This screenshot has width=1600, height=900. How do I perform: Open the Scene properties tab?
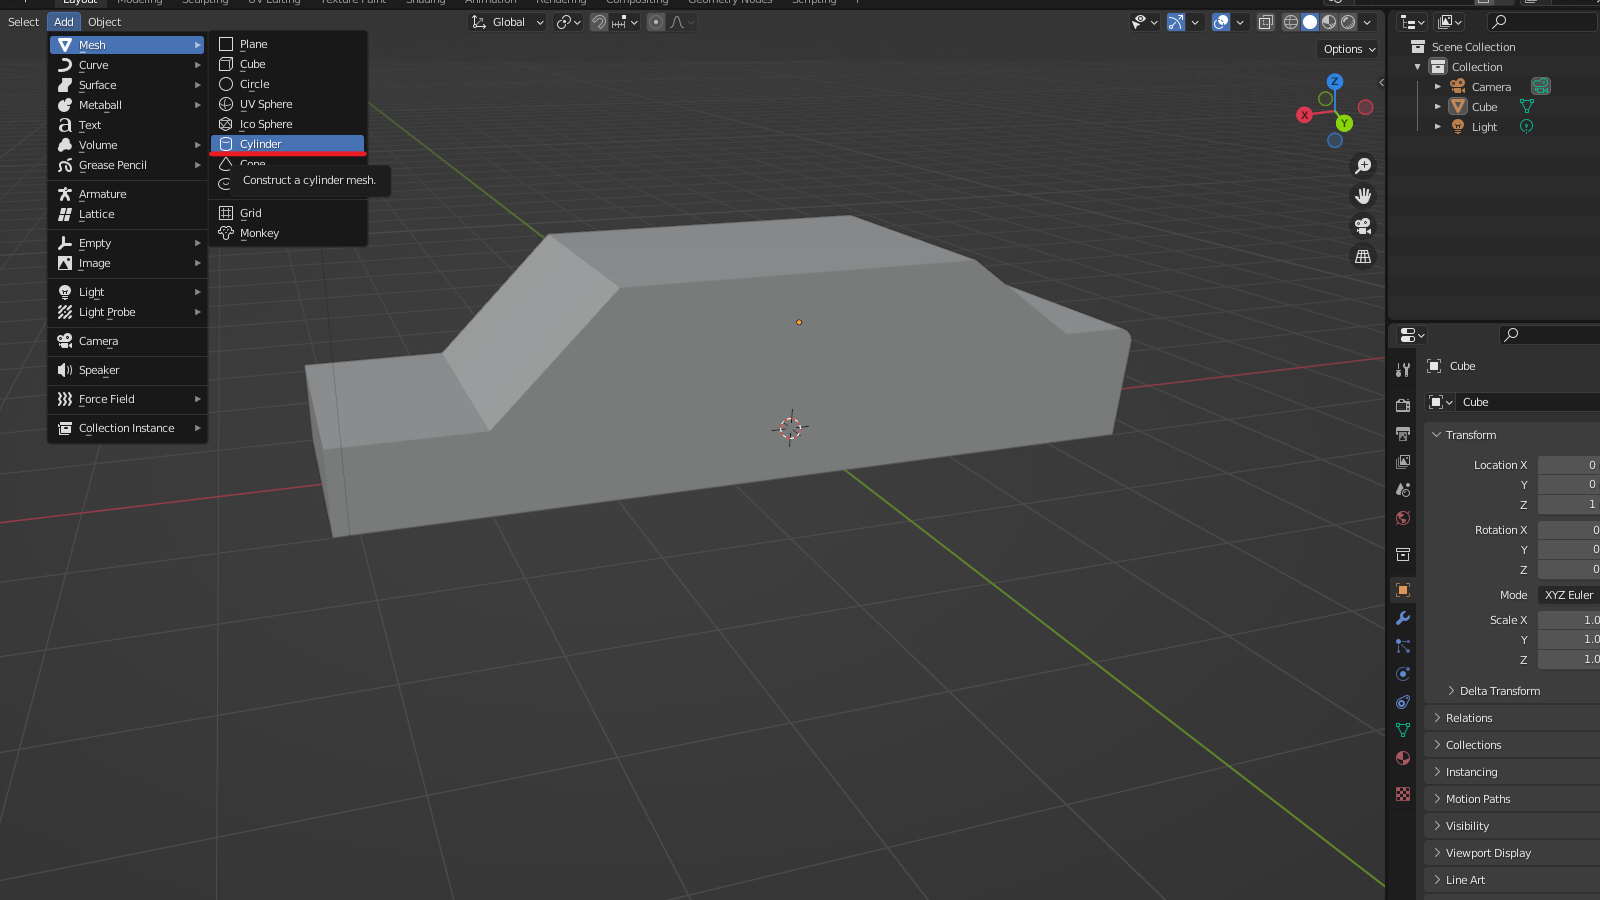tap(1403, 490)
